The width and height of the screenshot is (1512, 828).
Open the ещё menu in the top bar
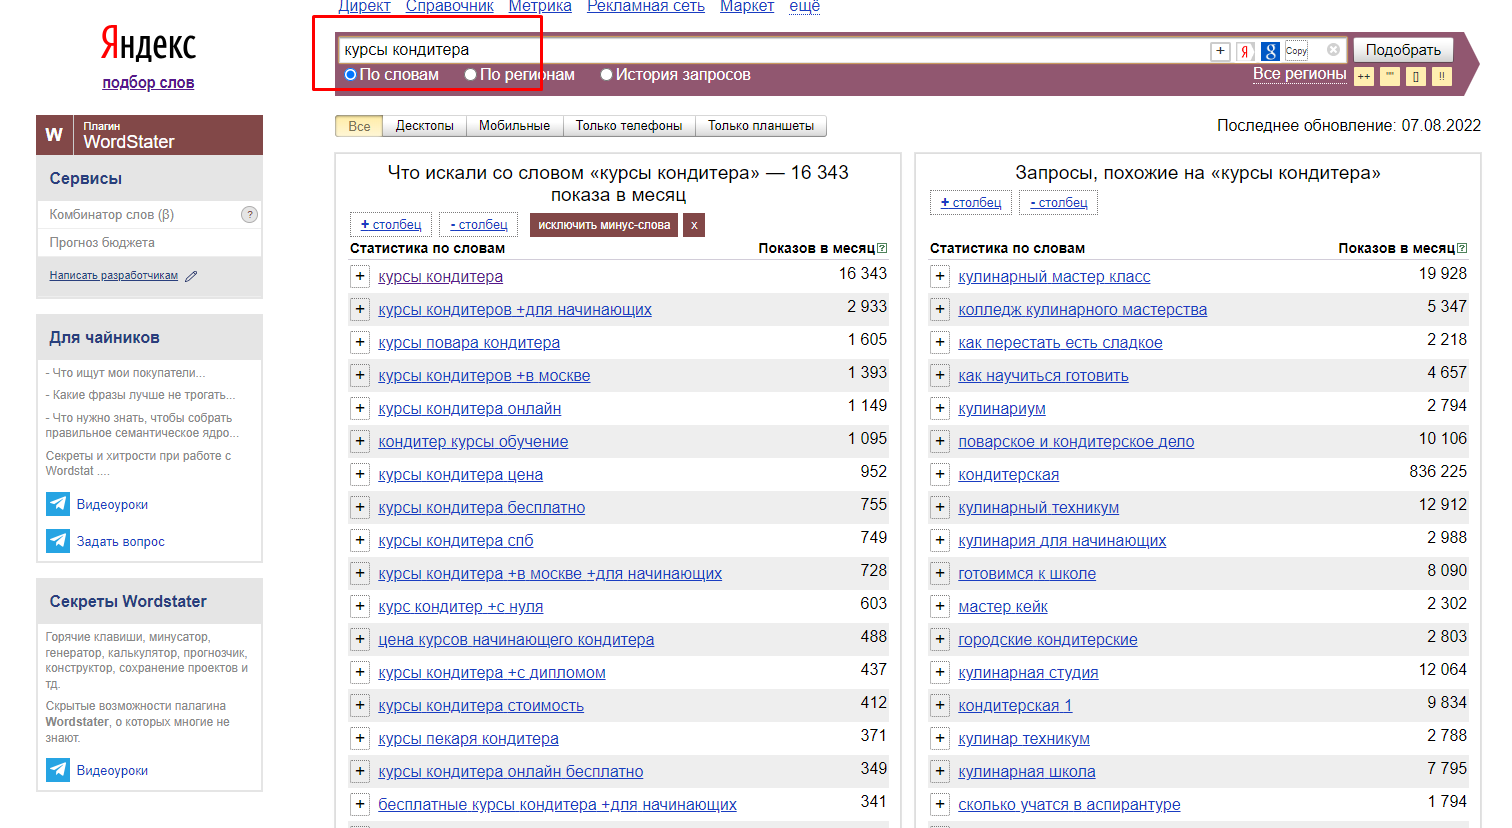(x=804, y=6)
